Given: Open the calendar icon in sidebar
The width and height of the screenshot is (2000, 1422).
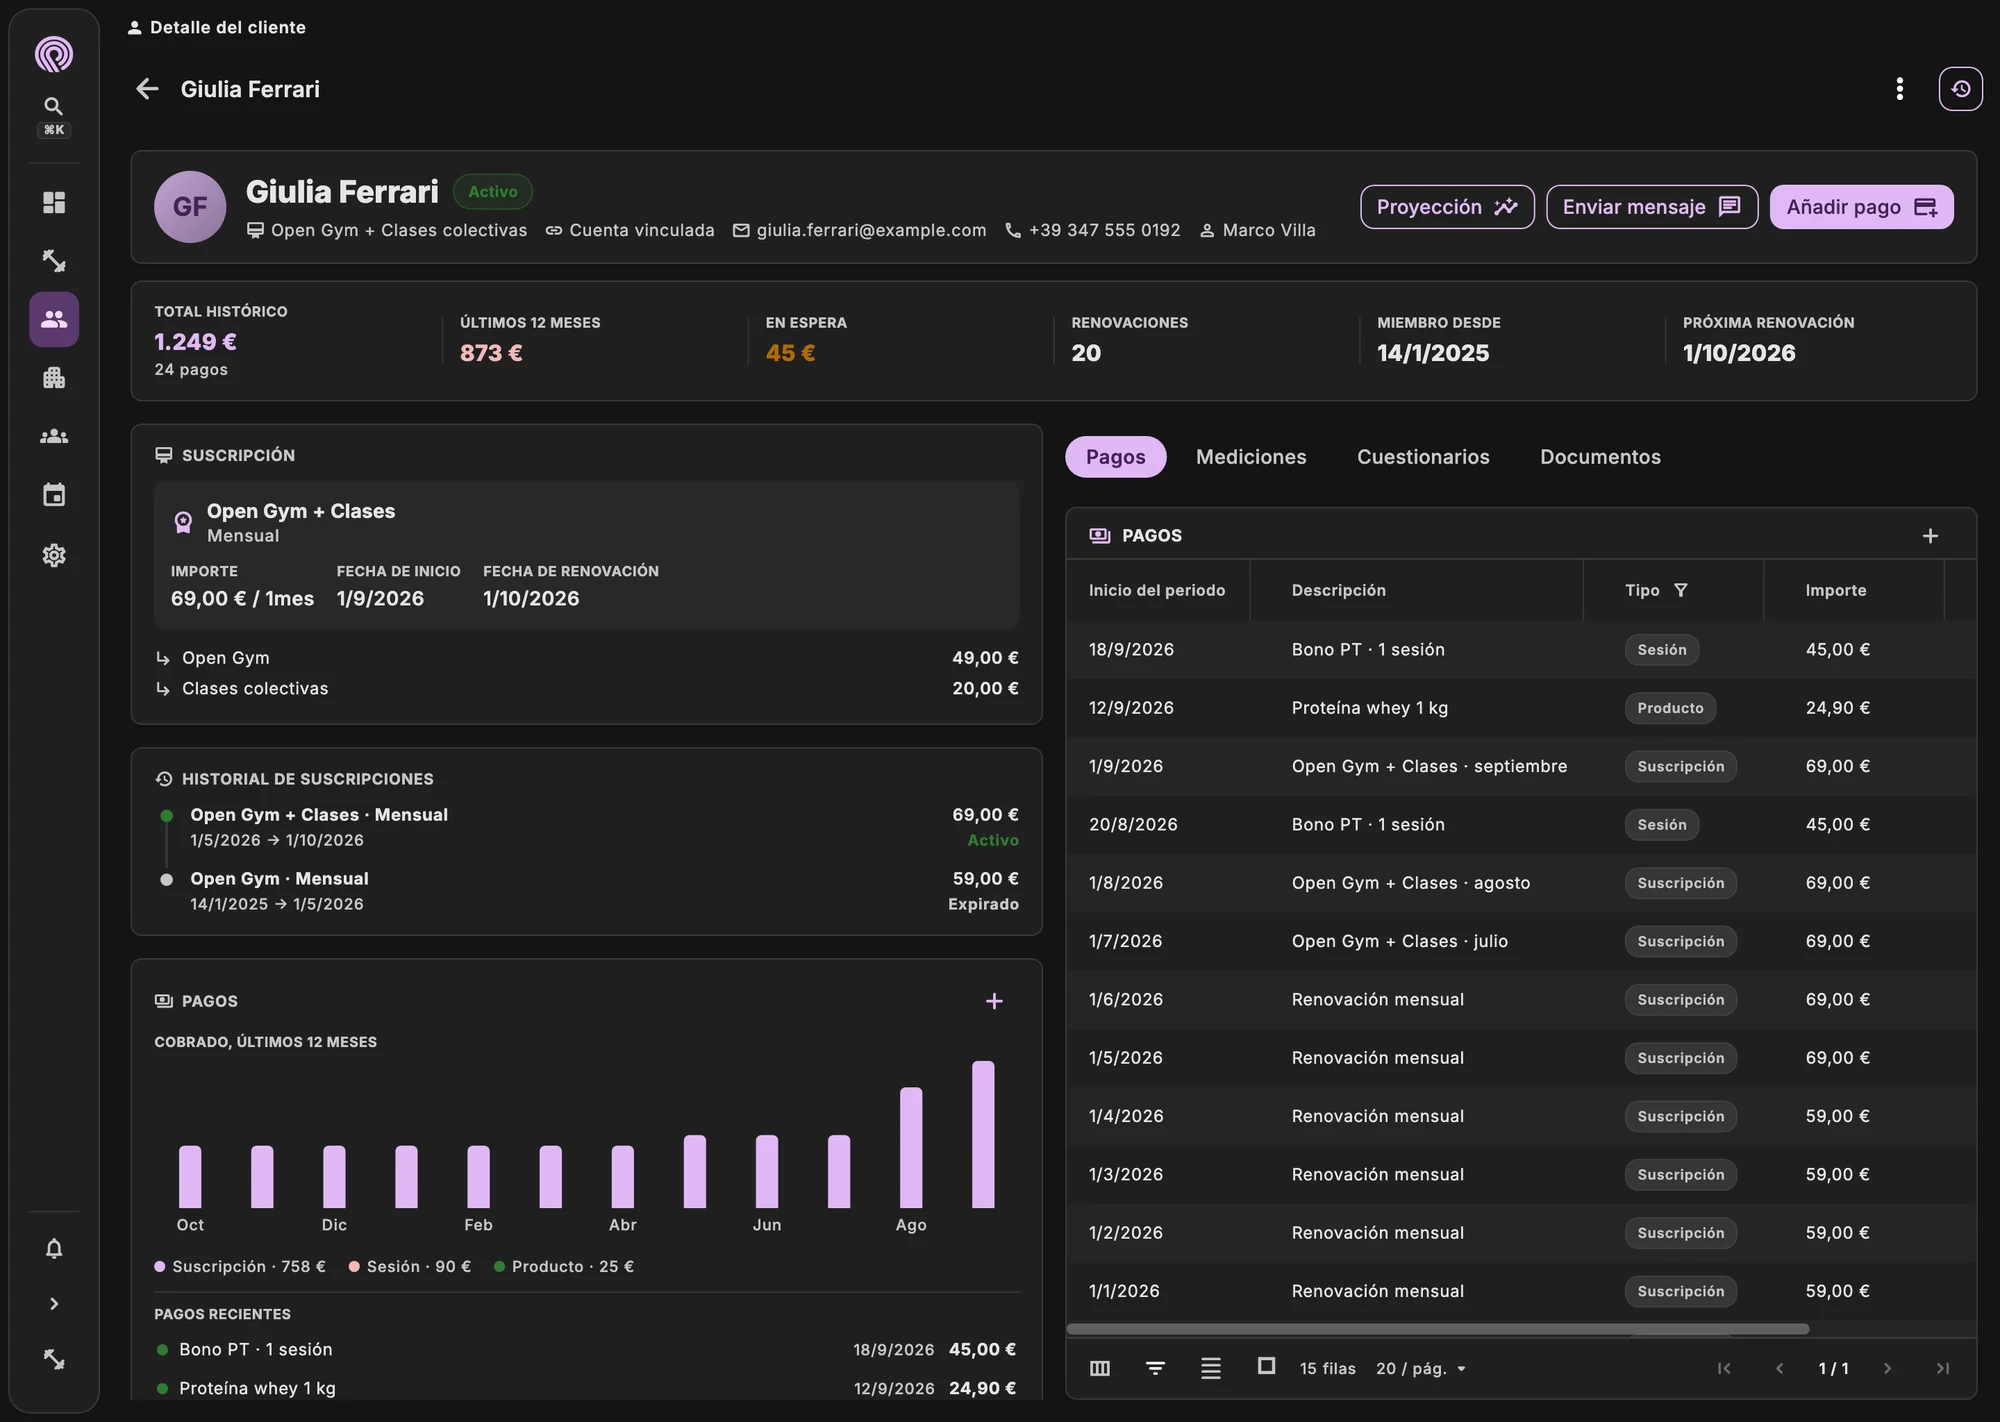Looking at the screenshot, I should pos(54,495).
